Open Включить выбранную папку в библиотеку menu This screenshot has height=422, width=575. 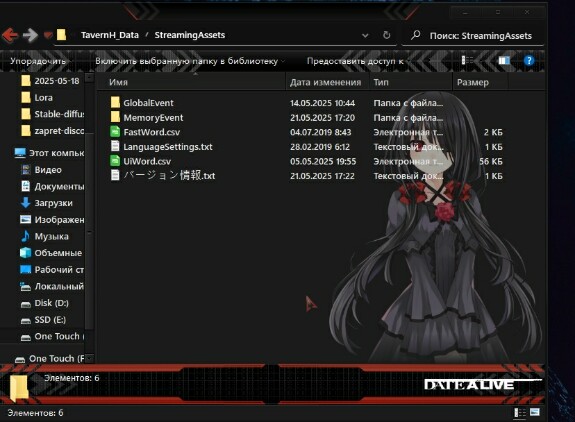pos(188,61)
